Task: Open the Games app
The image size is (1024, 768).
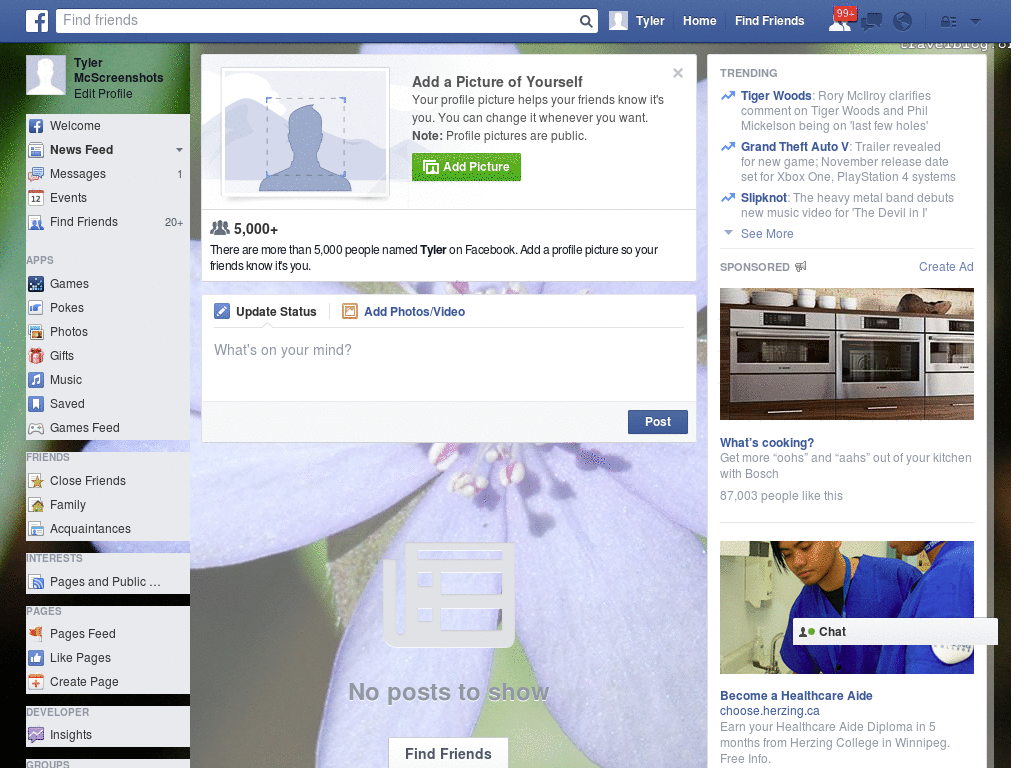Action: [108, 283]
